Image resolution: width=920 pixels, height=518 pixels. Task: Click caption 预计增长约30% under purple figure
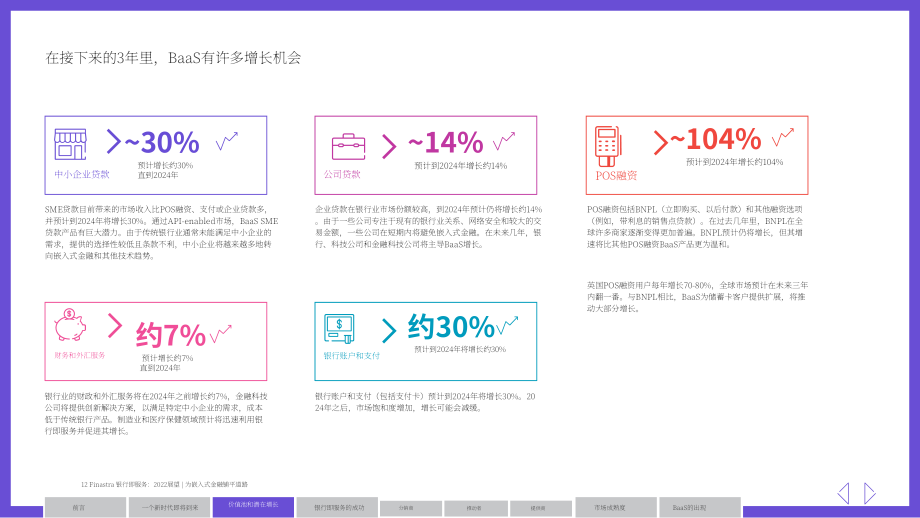[165, 165]
